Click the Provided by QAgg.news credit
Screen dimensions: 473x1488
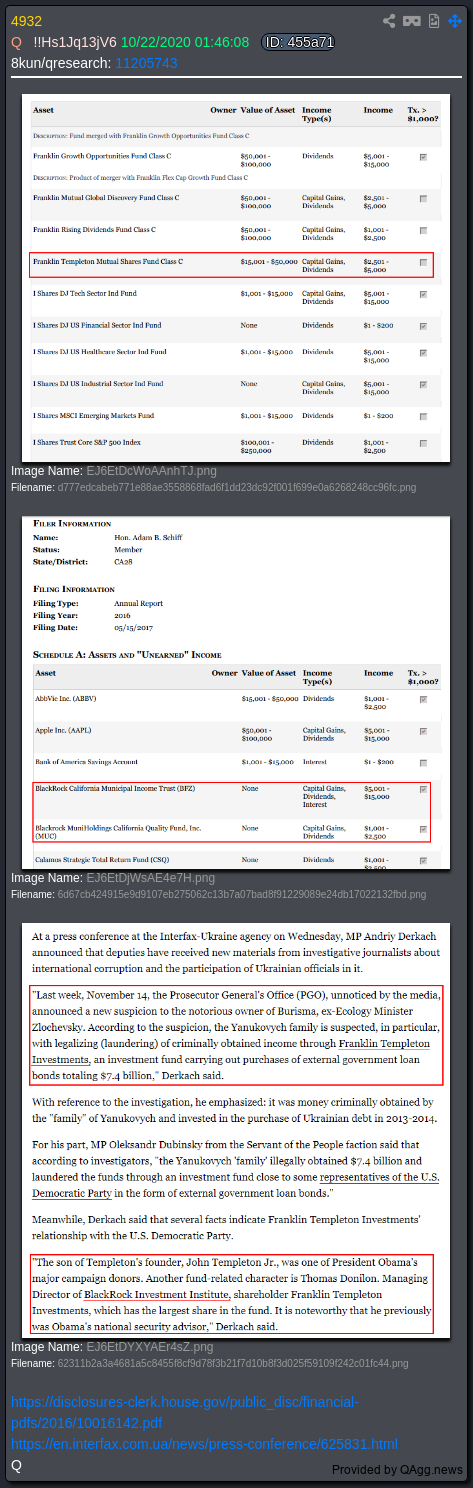pos(398,1469)
